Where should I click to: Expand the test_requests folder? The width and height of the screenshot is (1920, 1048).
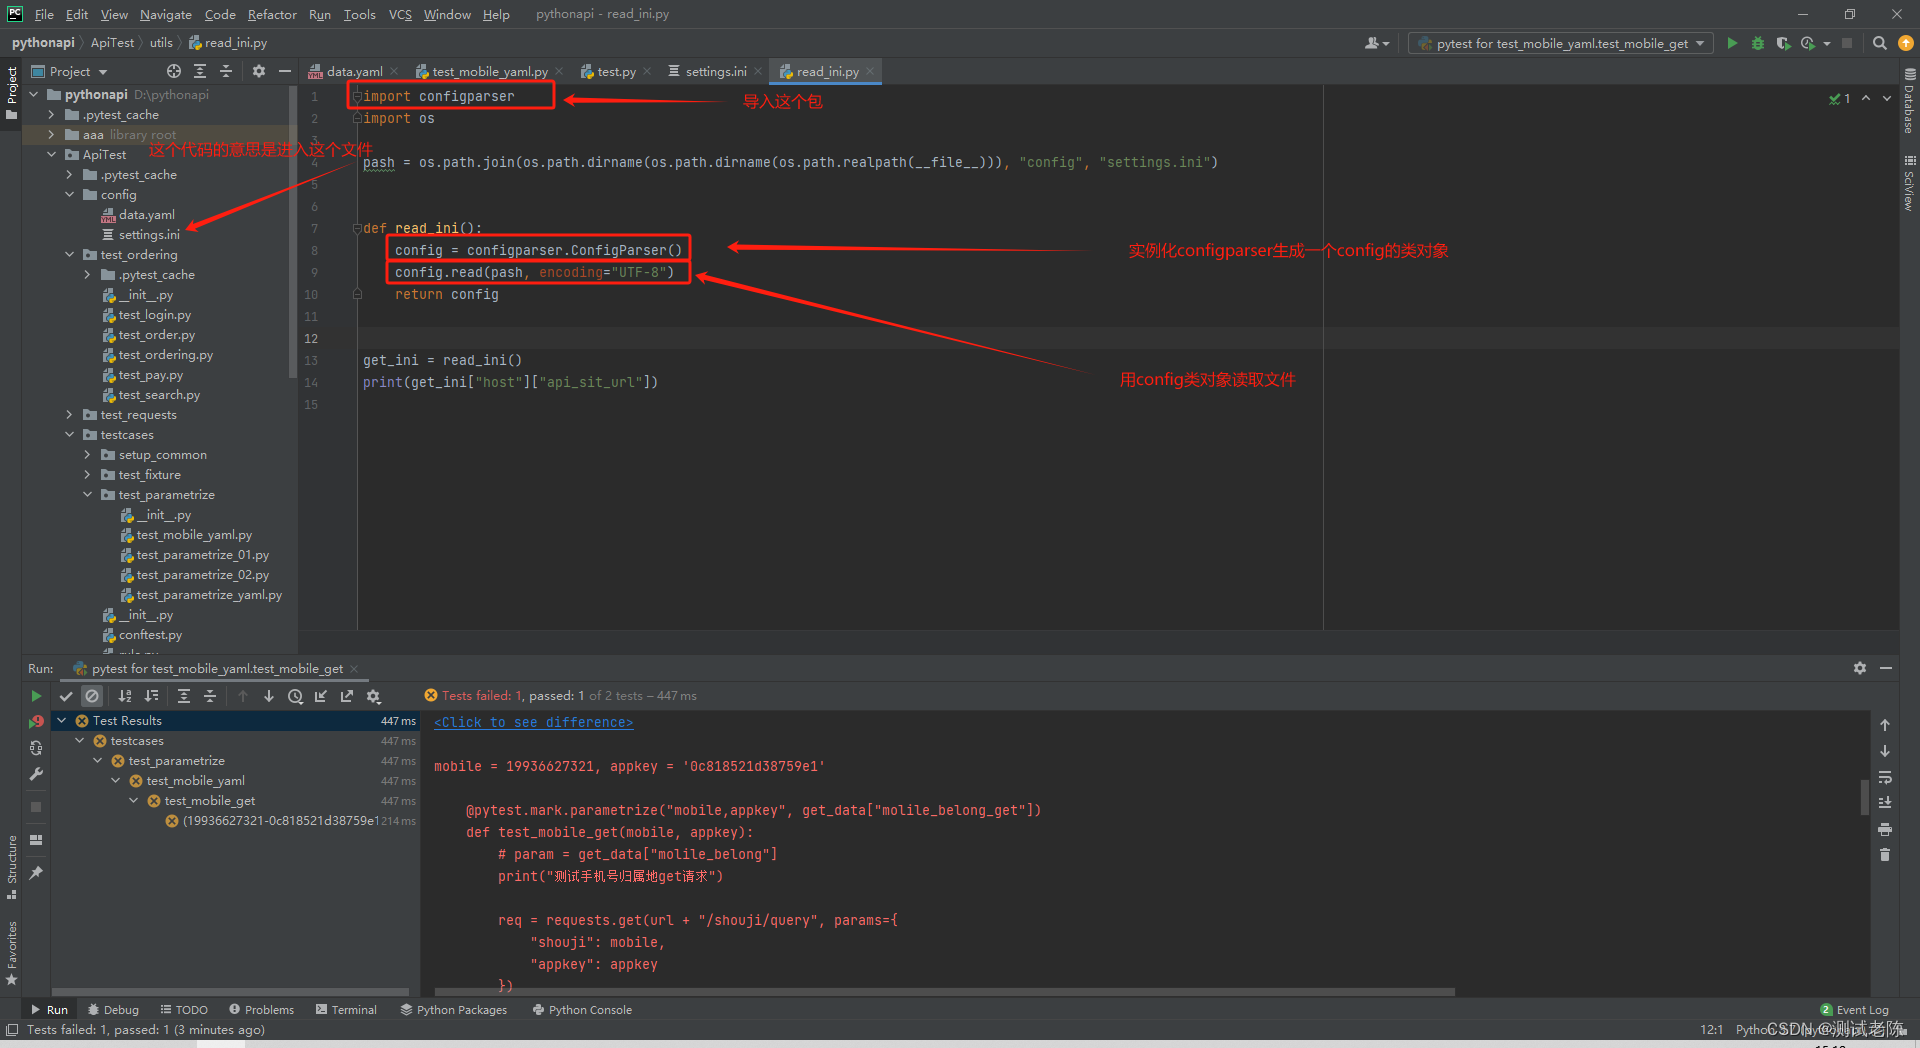pyautogui.click(x=69, y=414)
